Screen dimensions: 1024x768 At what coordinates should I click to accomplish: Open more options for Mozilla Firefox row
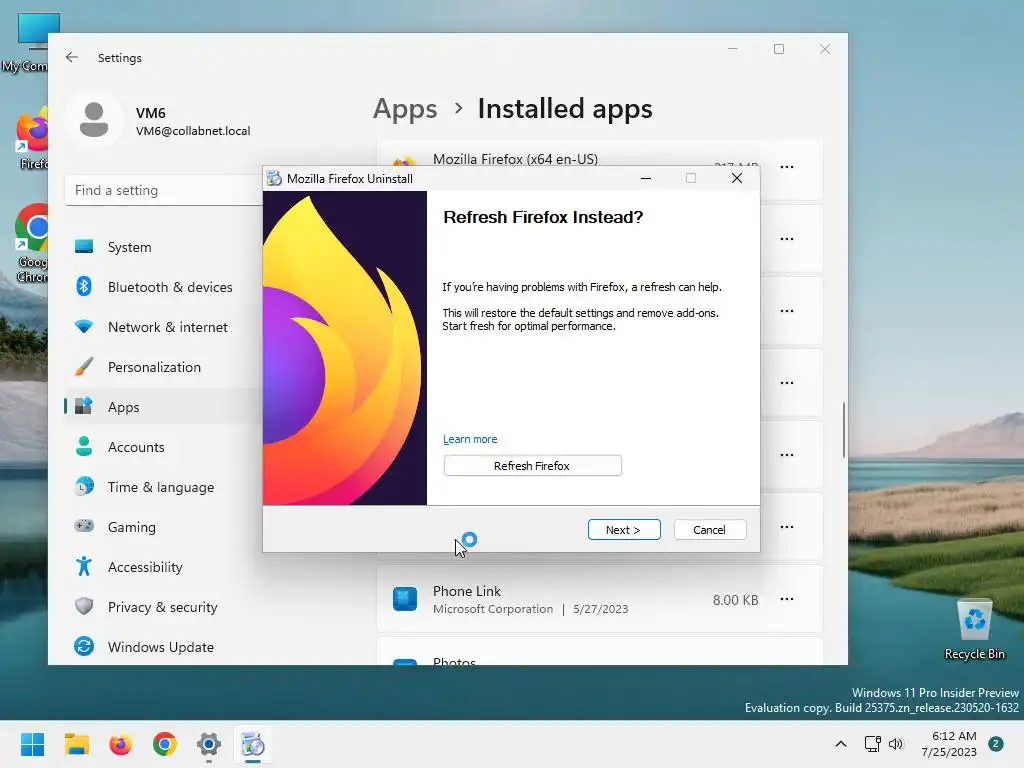tap(787, 167)
